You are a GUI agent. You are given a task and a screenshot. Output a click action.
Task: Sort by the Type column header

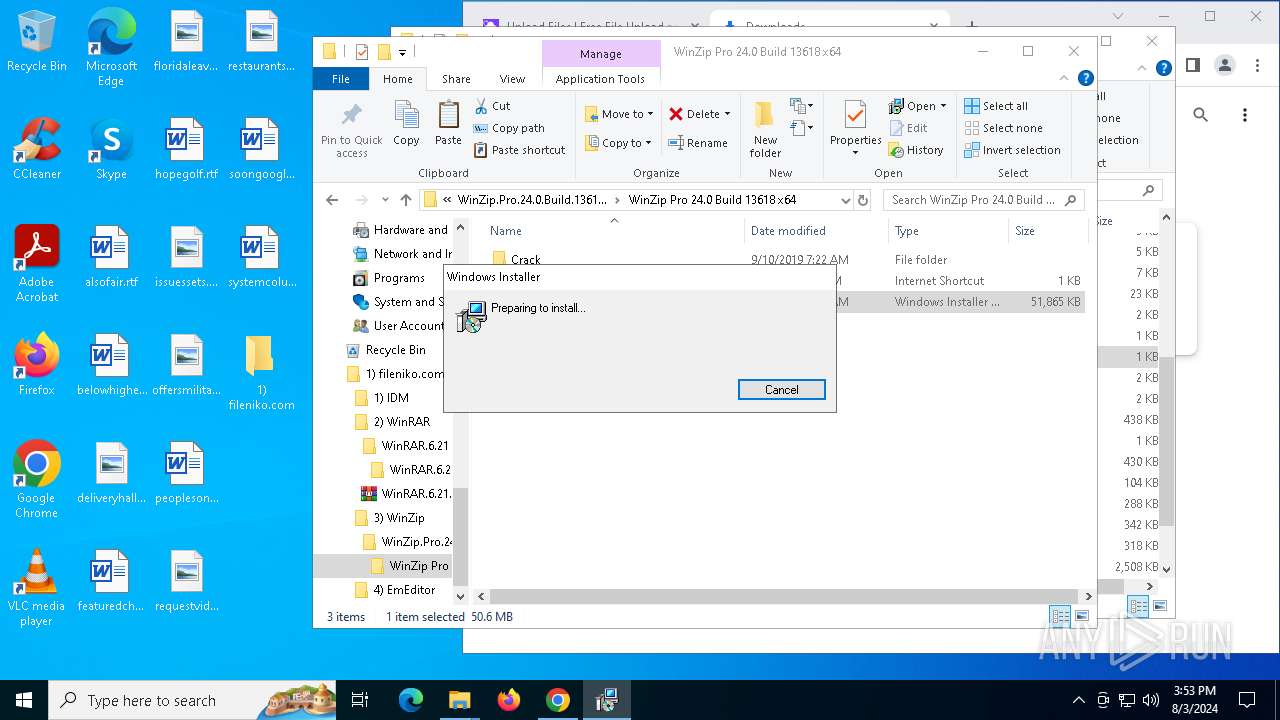click(947, 231)
